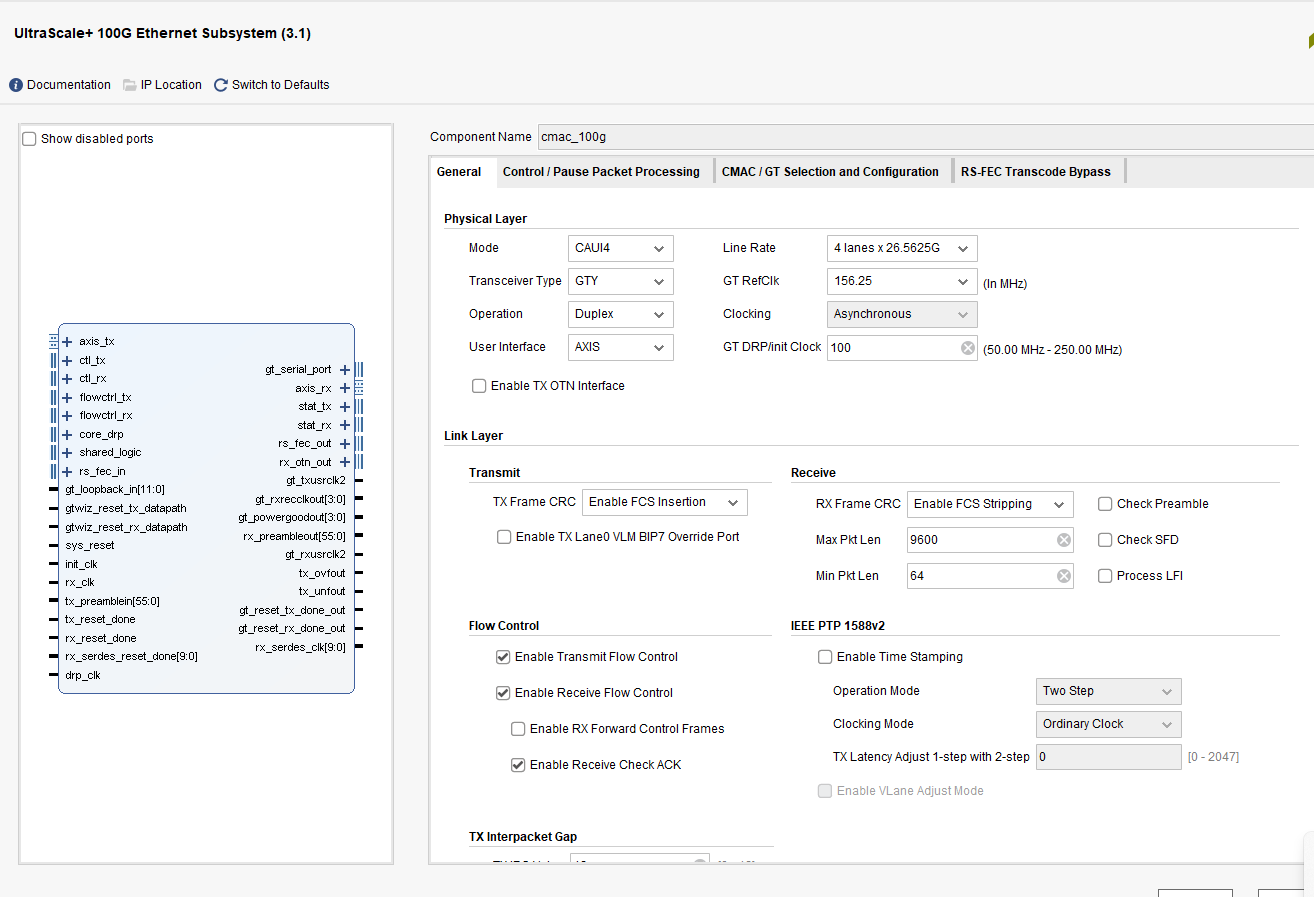The height and width of the screenshot is (897, 1314).
Task: Select the gt_powergoodout[3:0] port label
Action: pyautogui.click(x=292, y=518)
